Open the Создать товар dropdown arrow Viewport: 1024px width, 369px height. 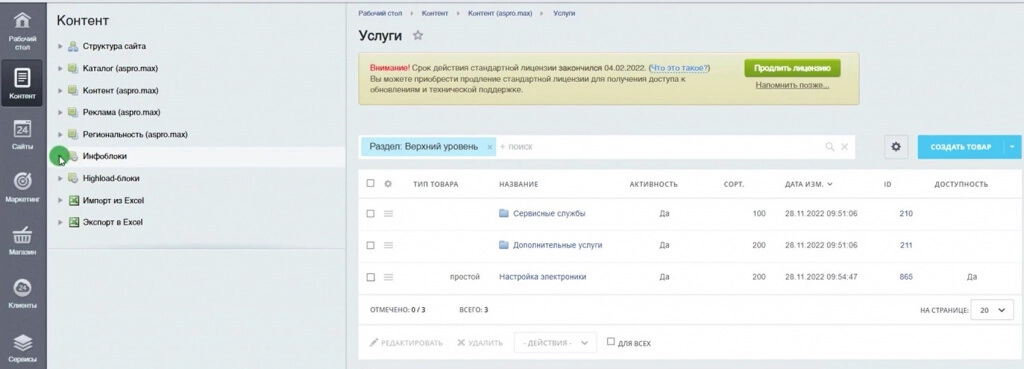tap(1012, 147)
